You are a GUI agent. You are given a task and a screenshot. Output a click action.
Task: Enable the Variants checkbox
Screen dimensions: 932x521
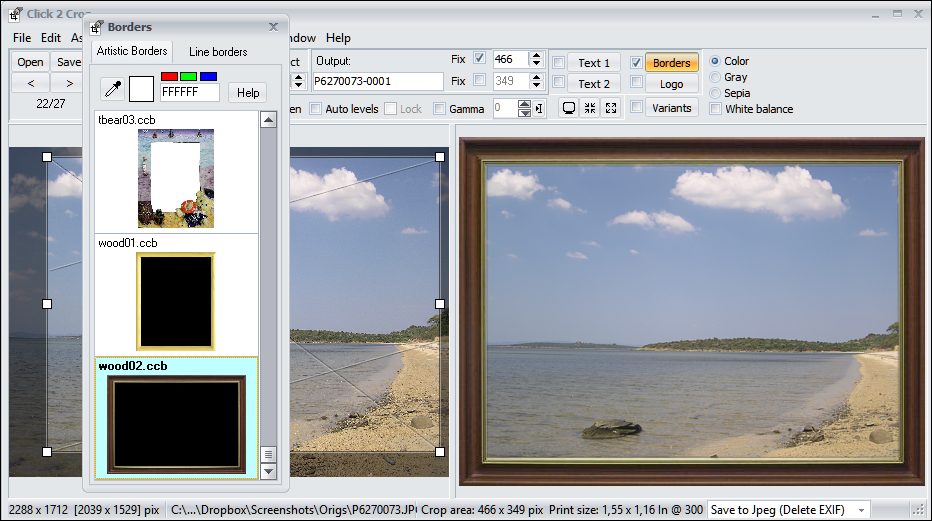(x=637, y=107)
